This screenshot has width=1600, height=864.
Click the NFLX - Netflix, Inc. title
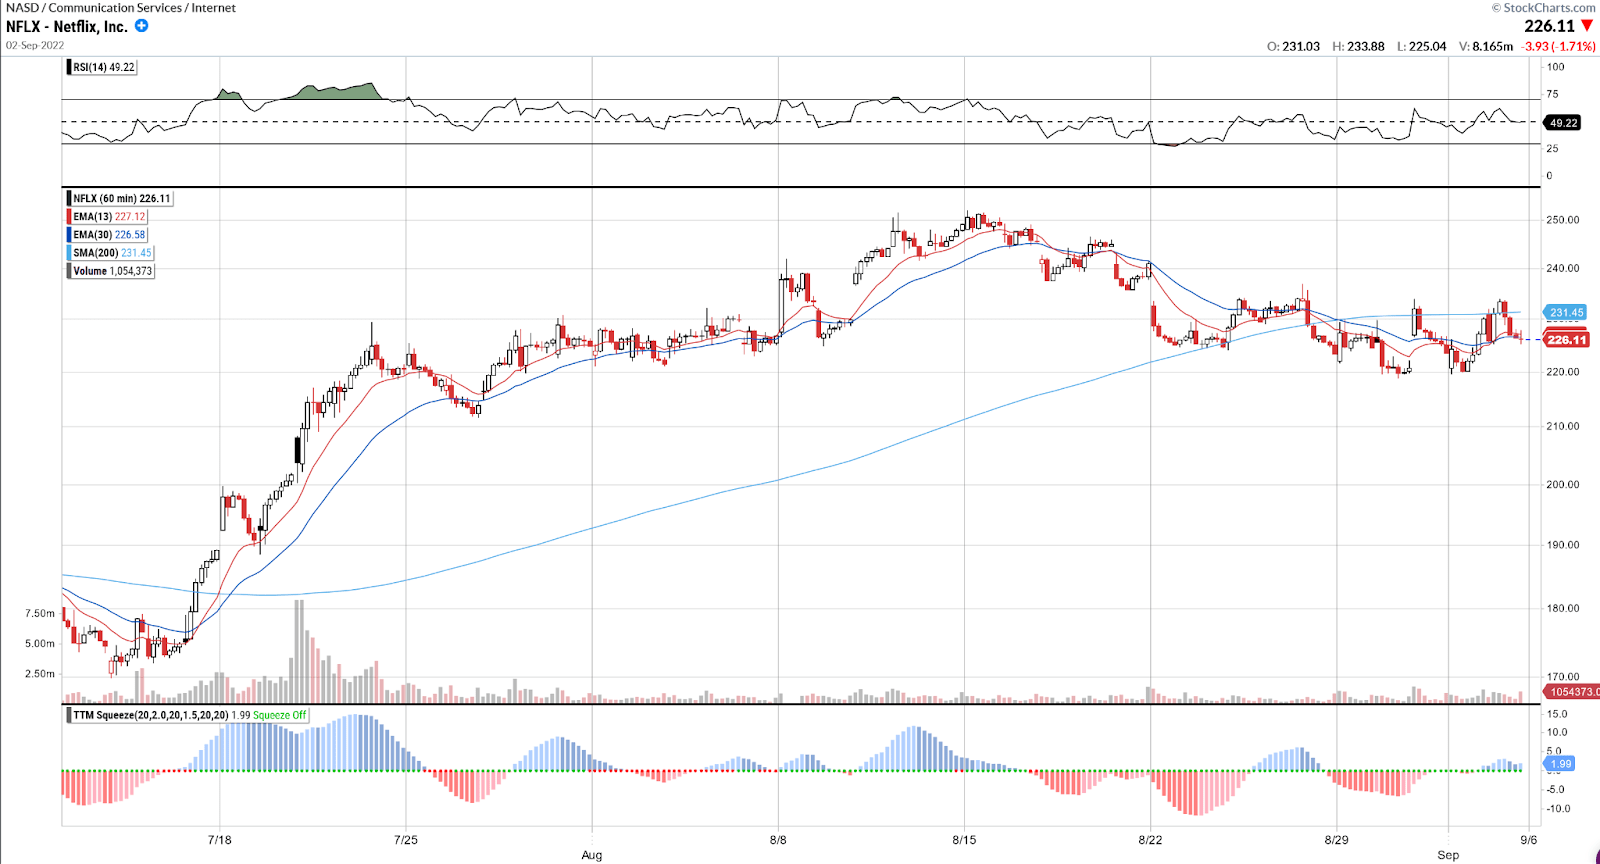(67, 27)
